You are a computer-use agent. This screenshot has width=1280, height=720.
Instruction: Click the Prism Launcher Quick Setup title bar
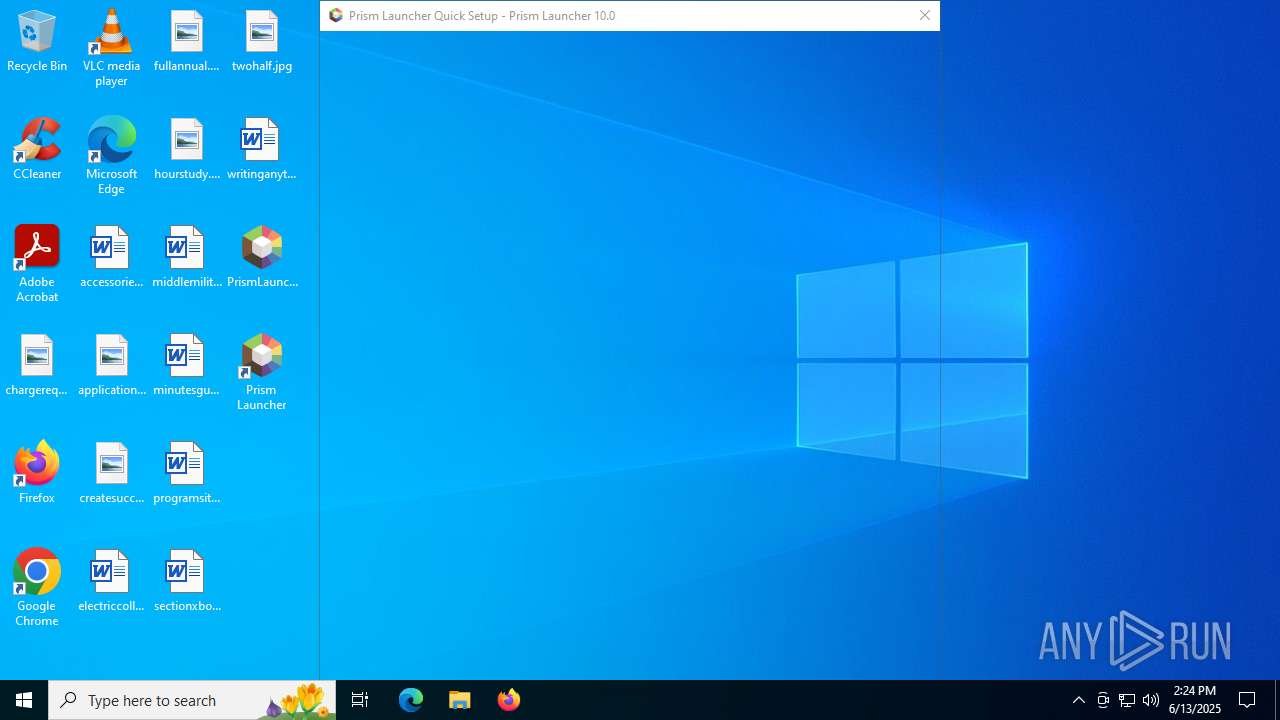pos(630,15)
